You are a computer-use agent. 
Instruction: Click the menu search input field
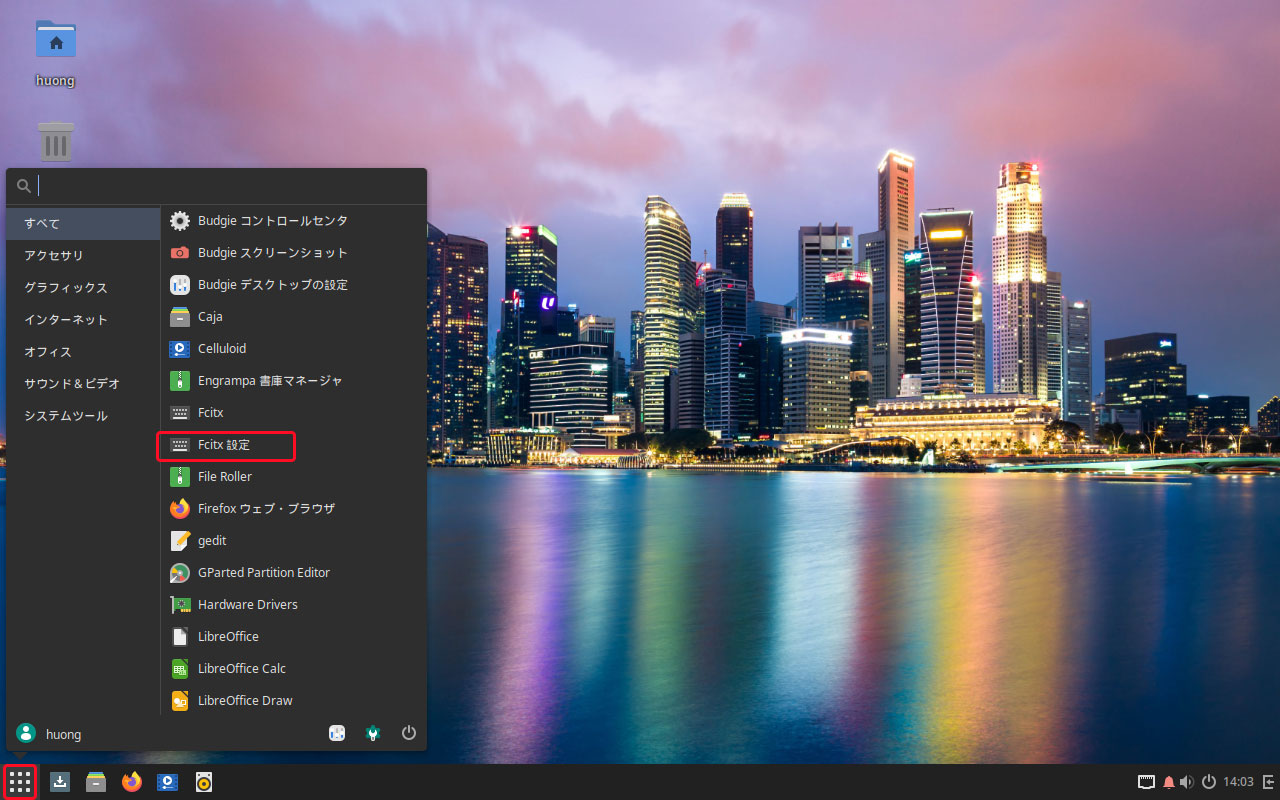point(225,186)
